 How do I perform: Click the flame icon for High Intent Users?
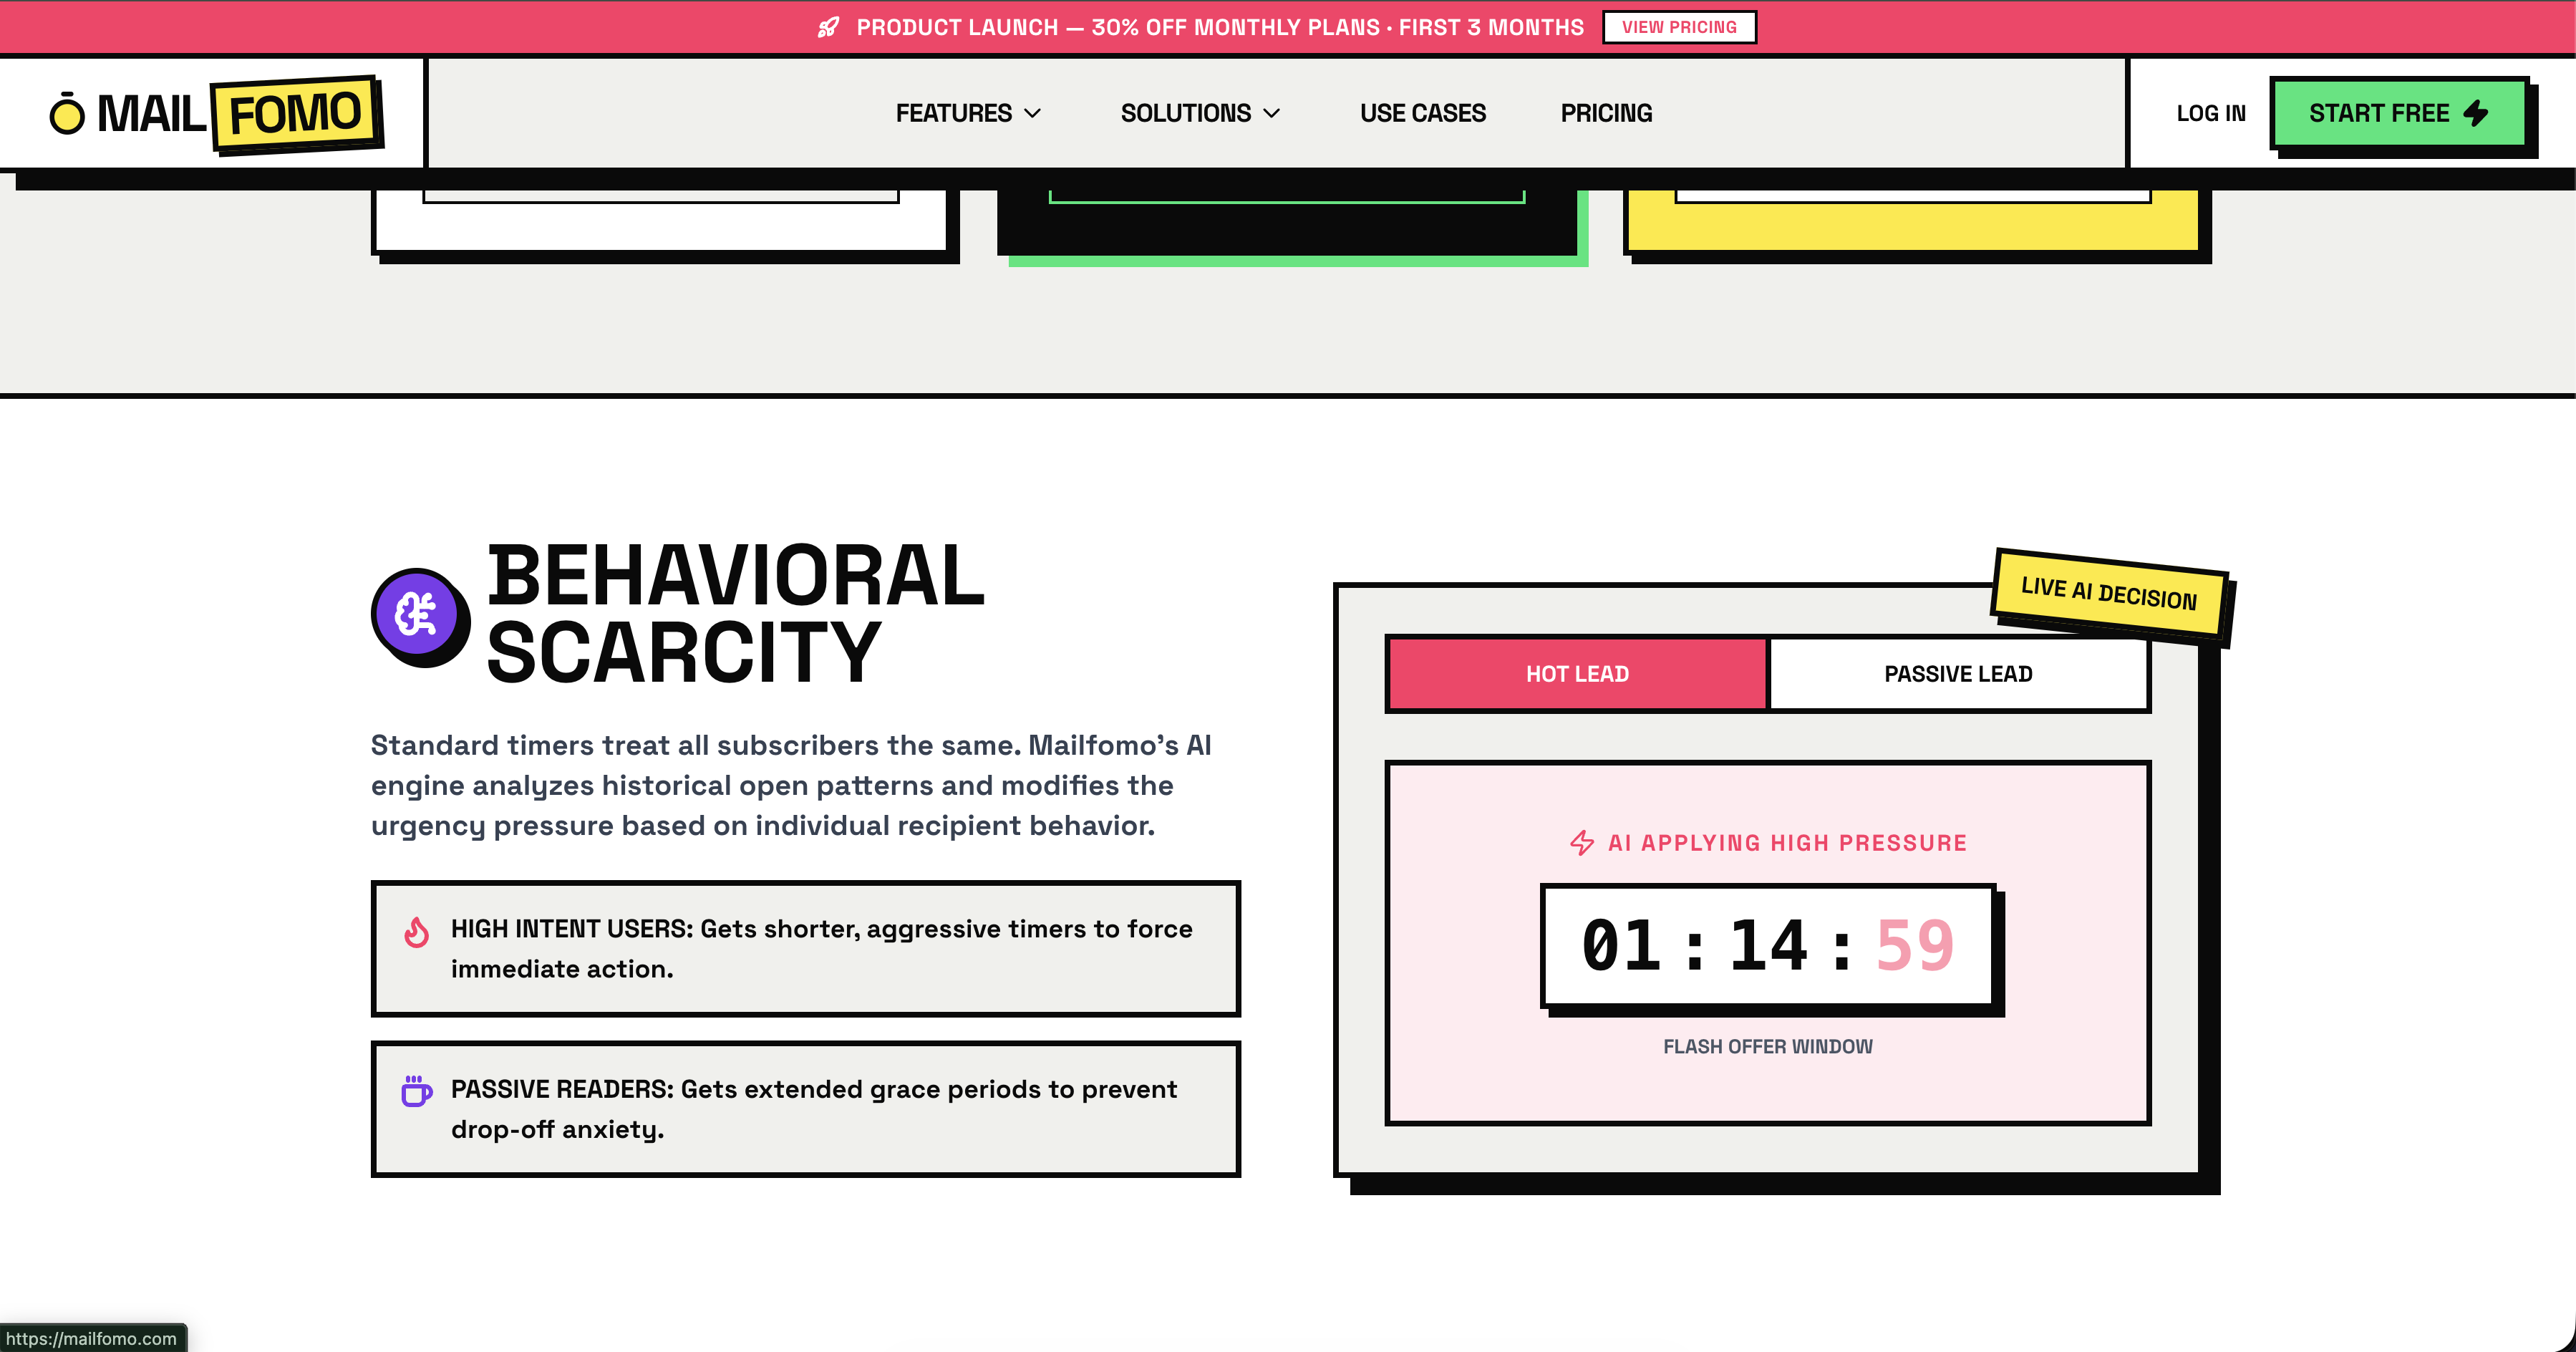416,932
